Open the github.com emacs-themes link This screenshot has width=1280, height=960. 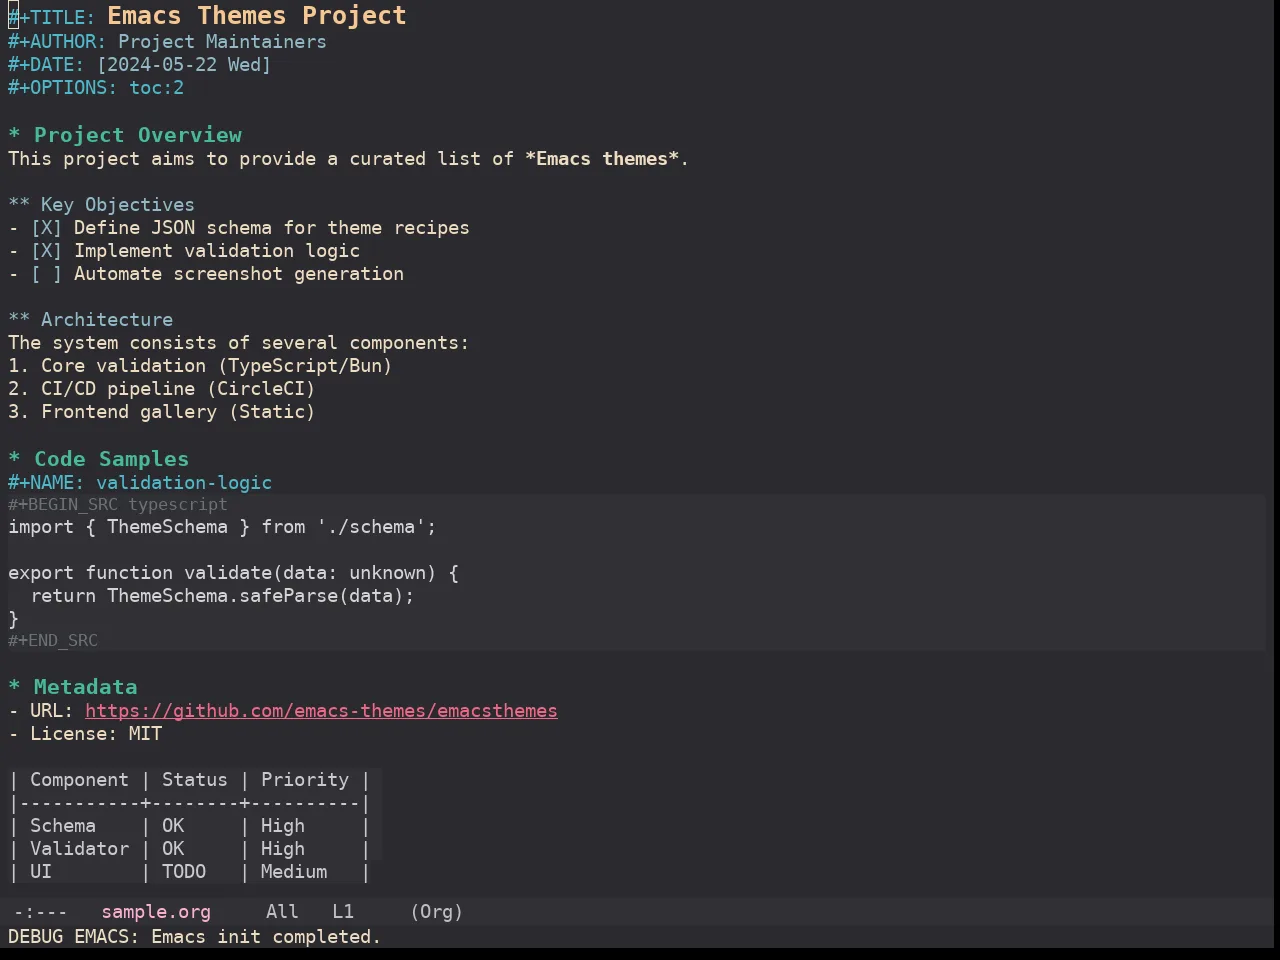(321, 711)
